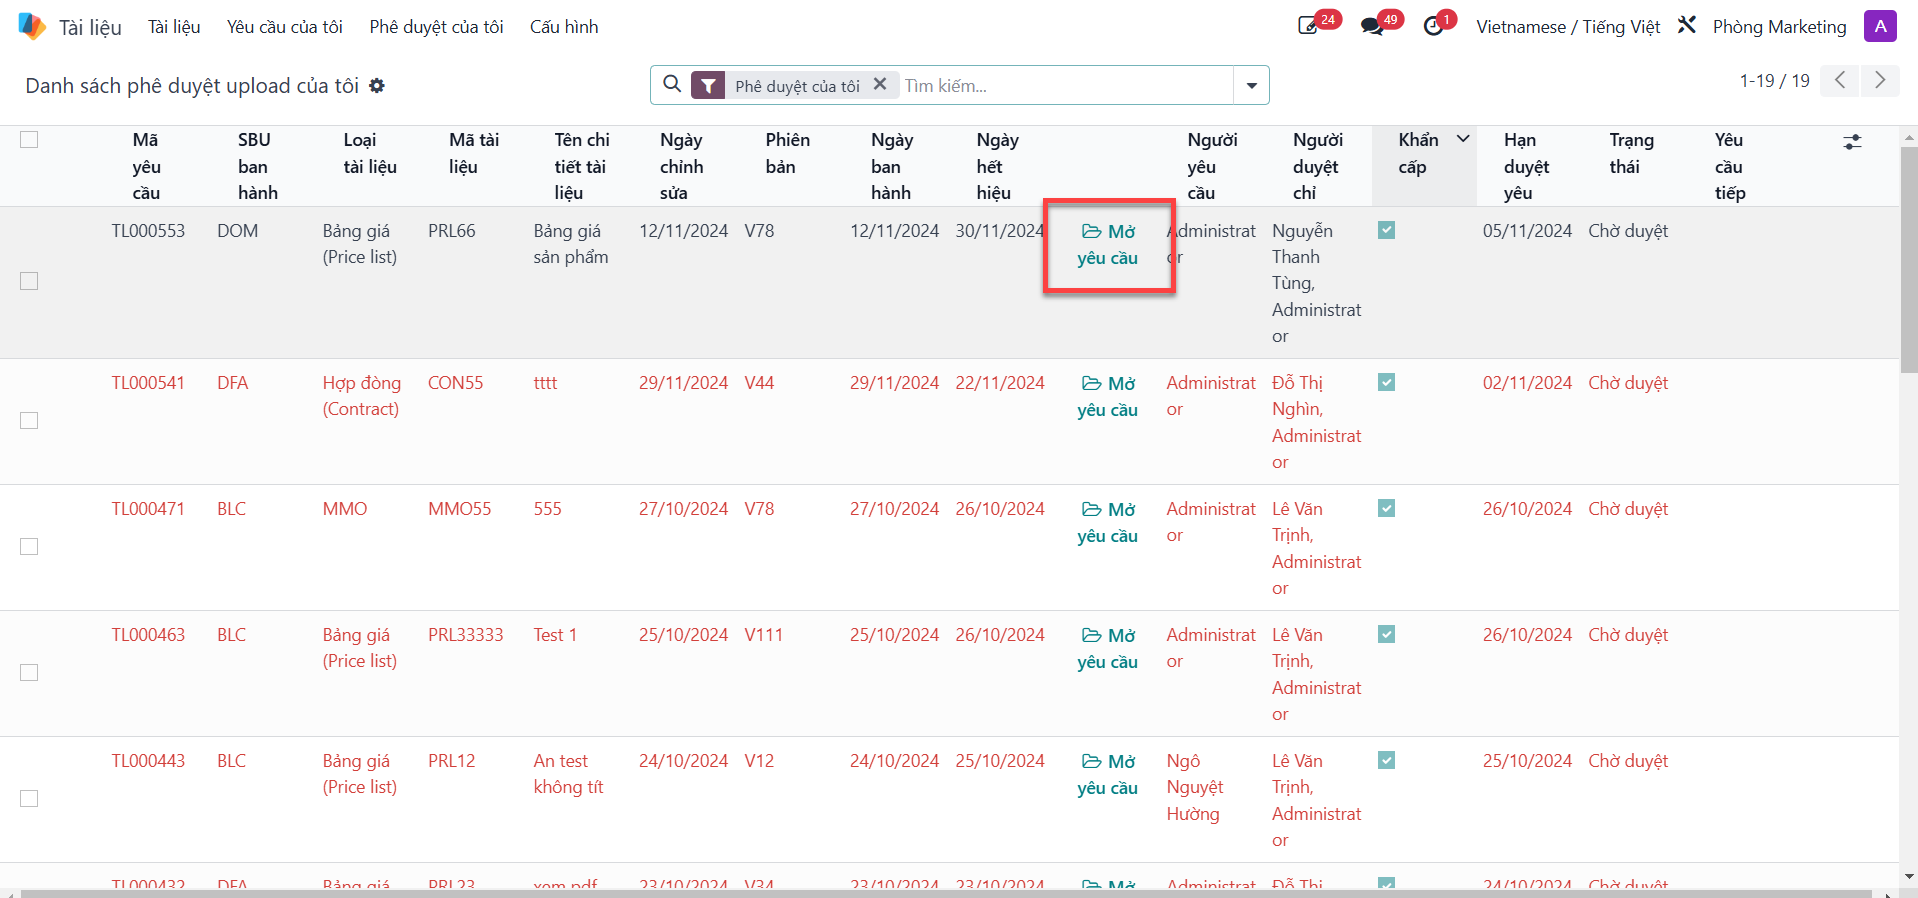Image resolution: width=1918 pixels, height=898 pixels.
Task: Click the Tìm kiếm search input
Action: pos(1065,86)
